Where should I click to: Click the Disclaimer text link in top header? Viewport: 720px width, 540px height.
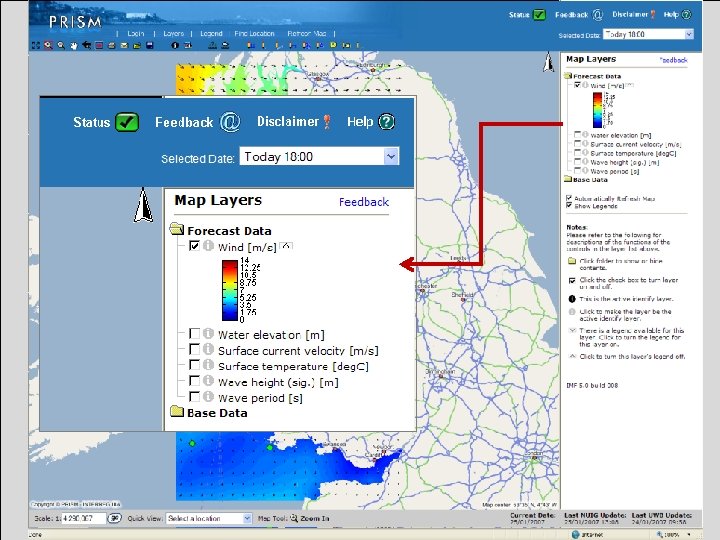[x=630, y=14]
